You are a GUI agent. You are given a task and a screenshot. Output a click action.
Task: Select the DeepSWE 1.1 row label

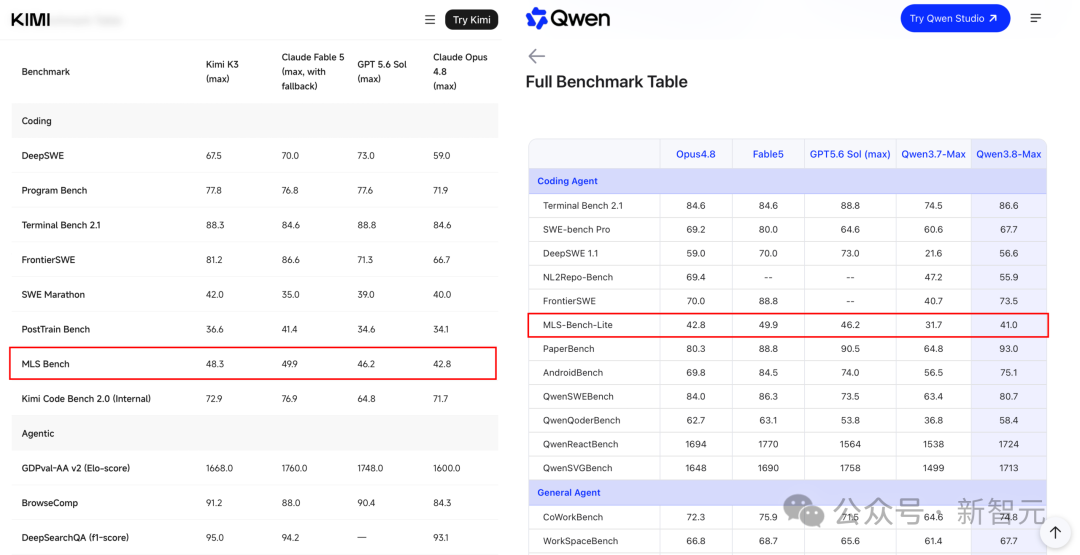tap(570, 253)
